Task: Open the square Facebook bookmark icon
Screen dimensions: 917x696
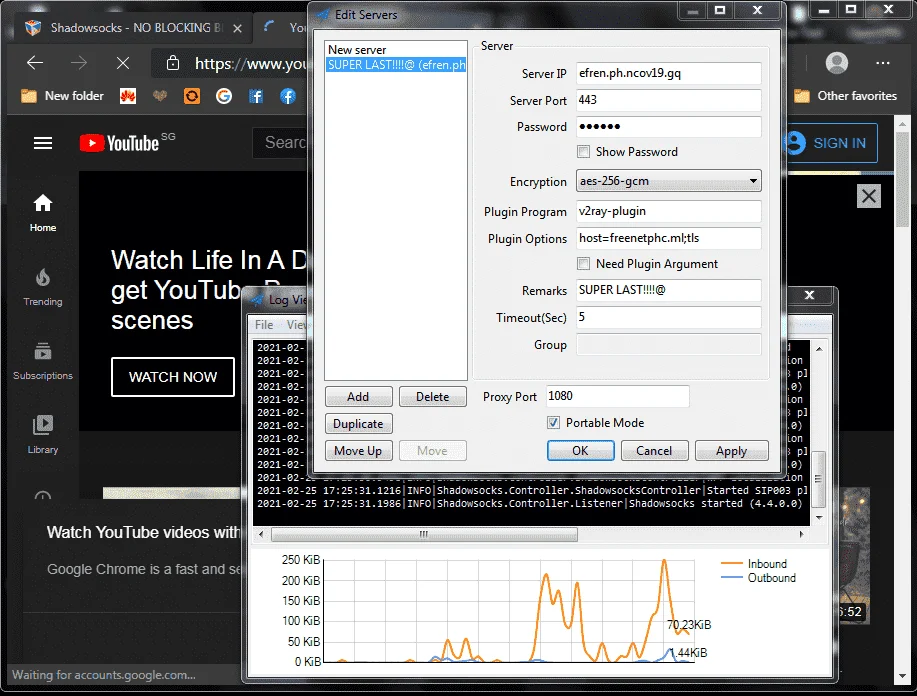Action: pos(256,96)
